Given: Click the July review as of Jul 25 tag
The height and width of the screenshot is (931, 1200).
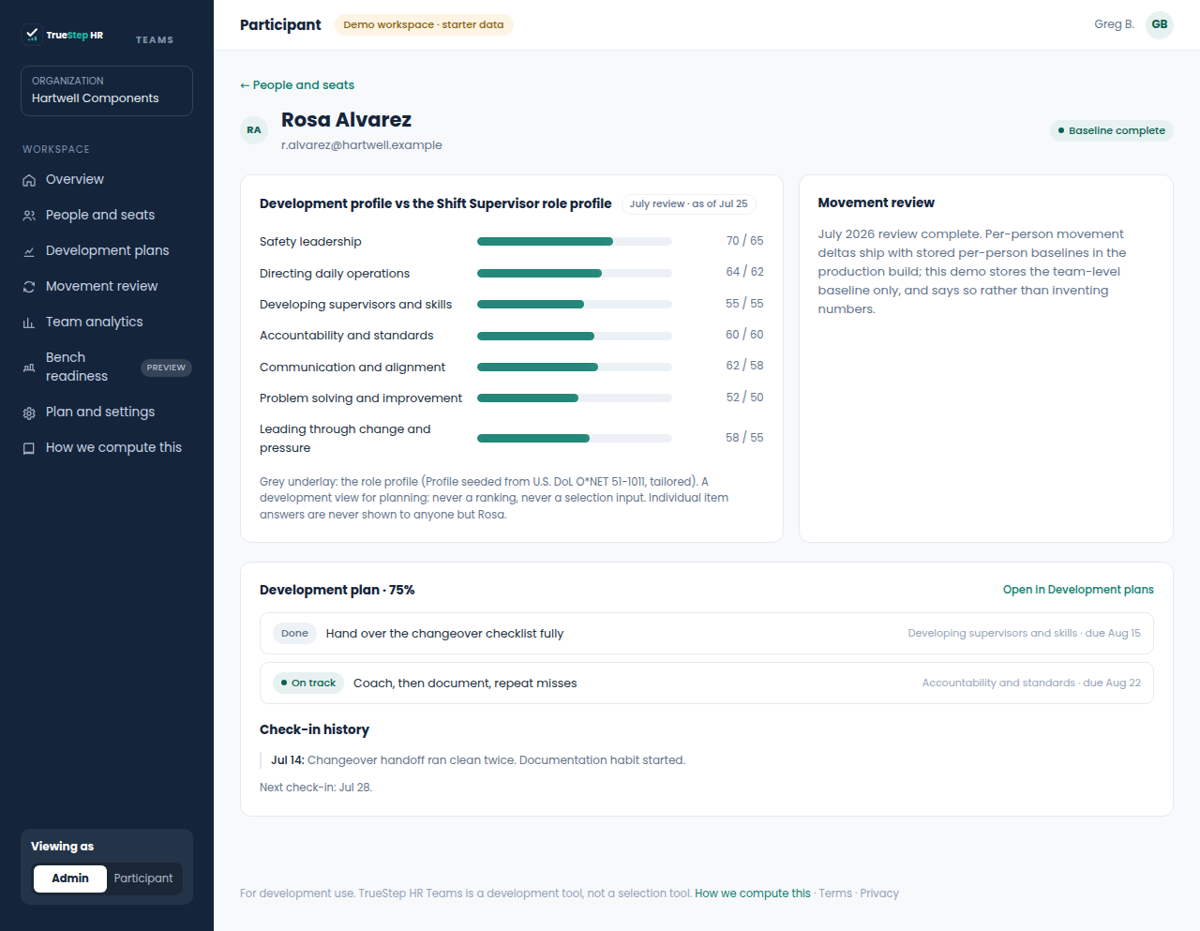Looking at the screenshot, I should pyautogui.click(x=688, y=204).
